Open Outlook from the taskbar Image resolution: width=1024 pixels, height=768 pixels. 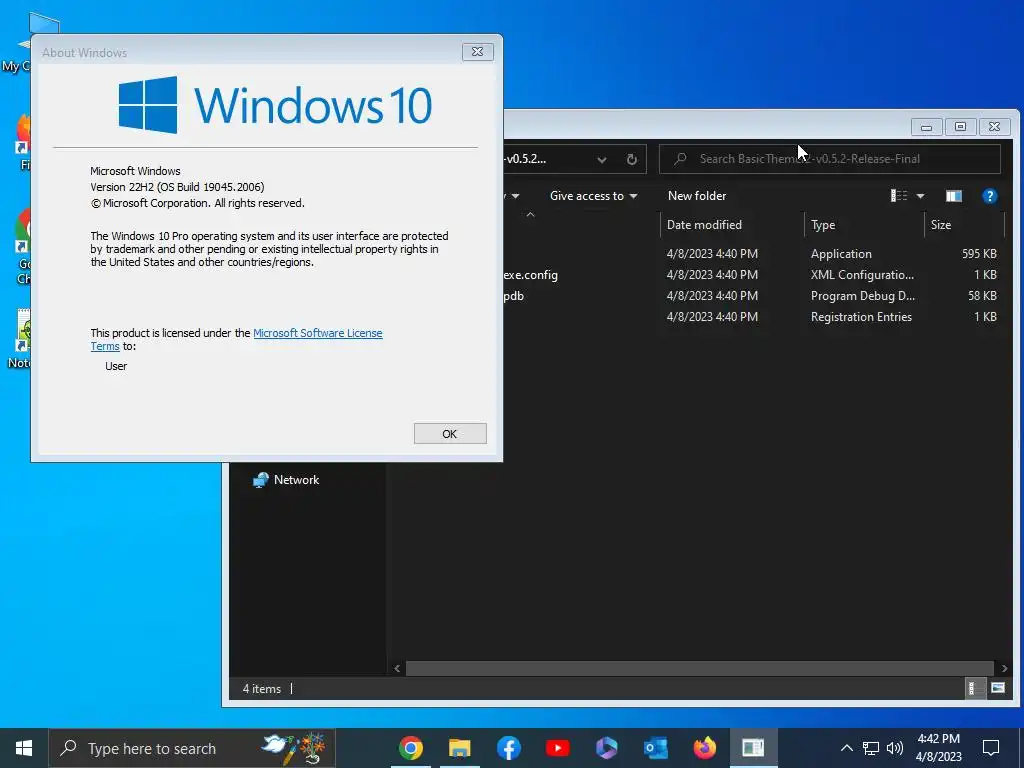coord(656,748)
